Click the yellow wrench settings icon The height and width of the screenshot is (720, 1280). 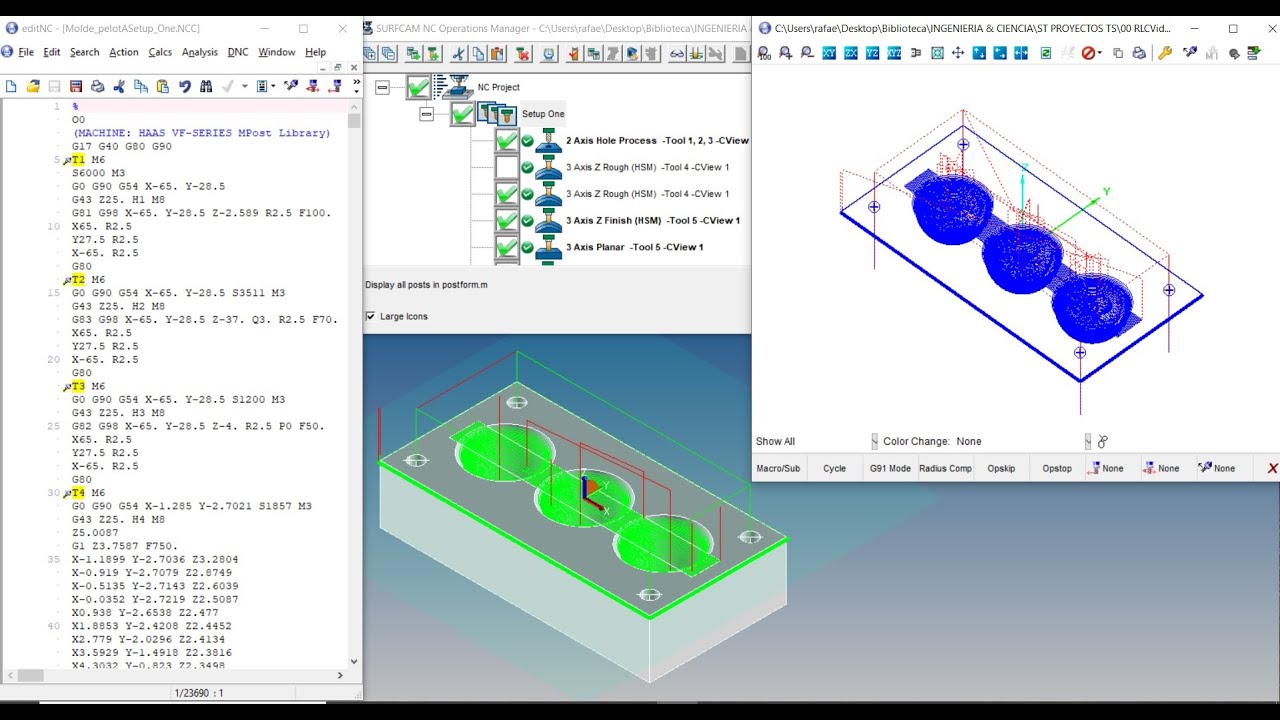coord(1165,54)
